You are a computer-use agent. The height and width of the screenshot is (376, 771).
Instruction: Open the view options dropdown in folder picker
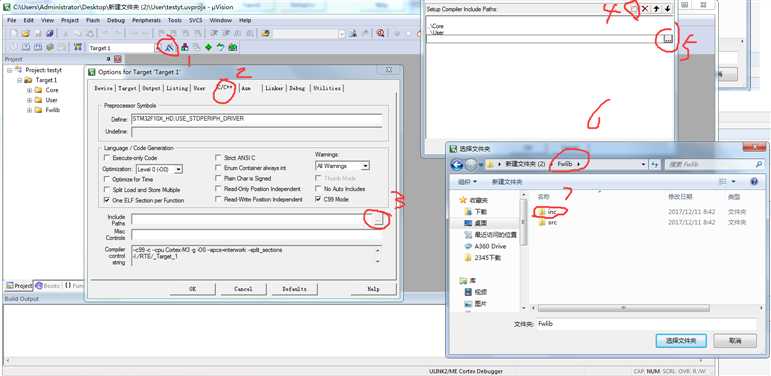(x=734, y=181)
